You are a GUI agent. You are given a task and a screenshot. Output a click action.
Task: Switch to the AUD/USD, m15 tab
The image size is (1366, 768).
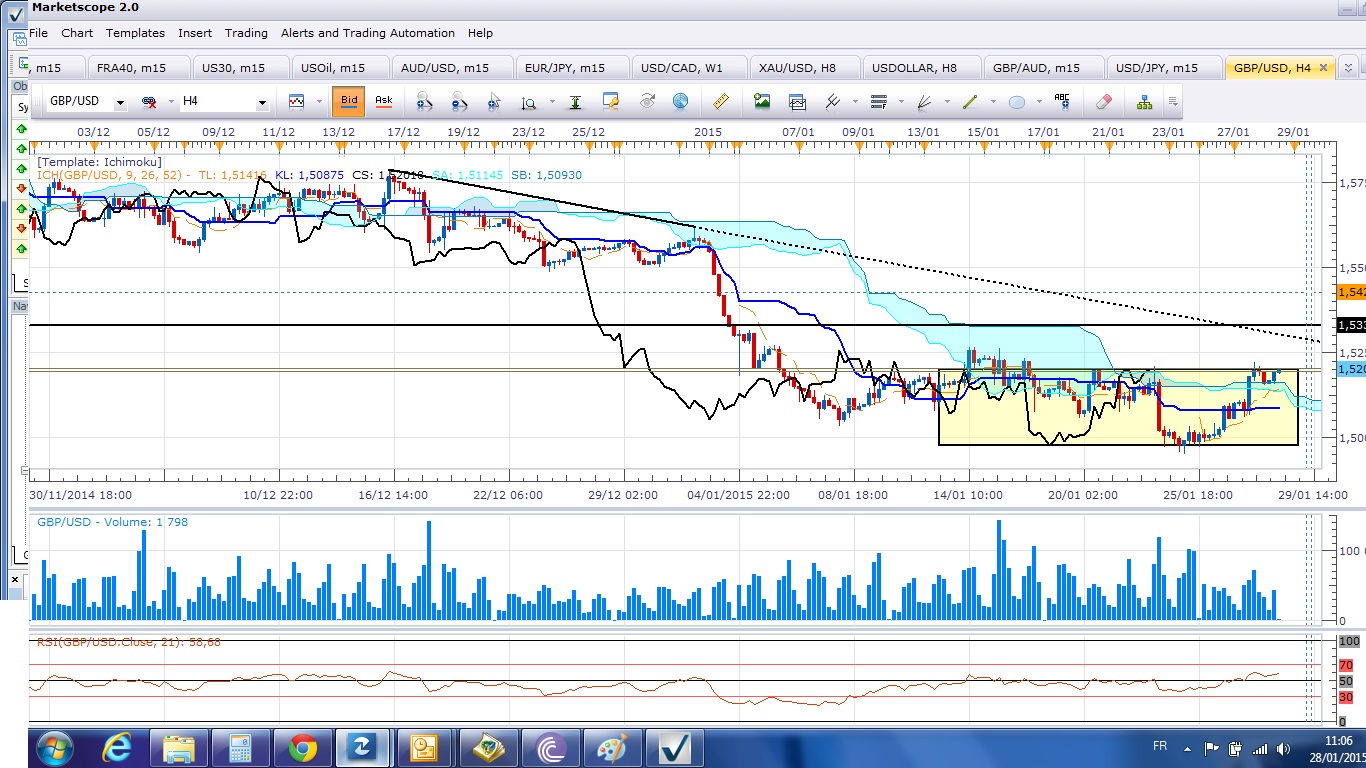pos(449,68)
